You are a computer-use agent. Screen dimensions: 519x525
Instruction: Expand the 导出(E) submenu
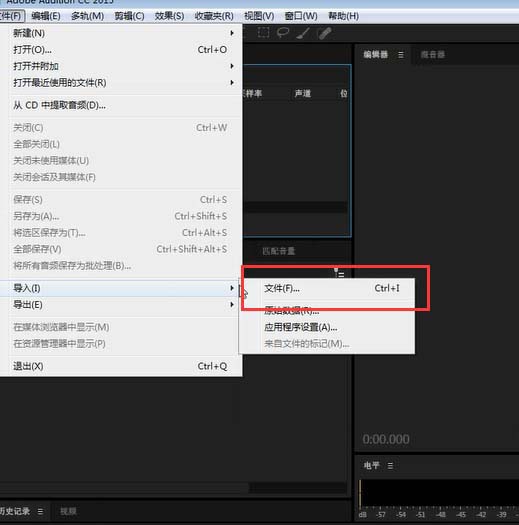(121, 305)
